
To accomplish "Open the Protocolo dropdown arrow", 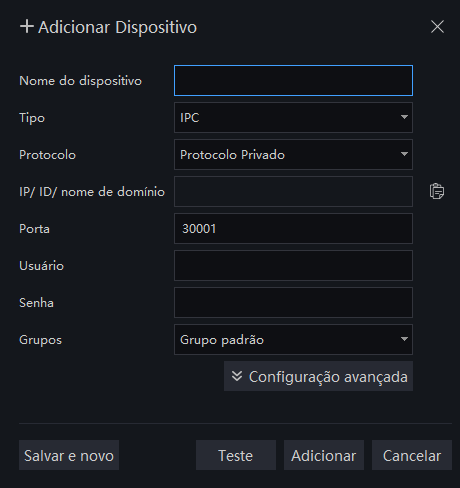I will (x=404, y=154).
